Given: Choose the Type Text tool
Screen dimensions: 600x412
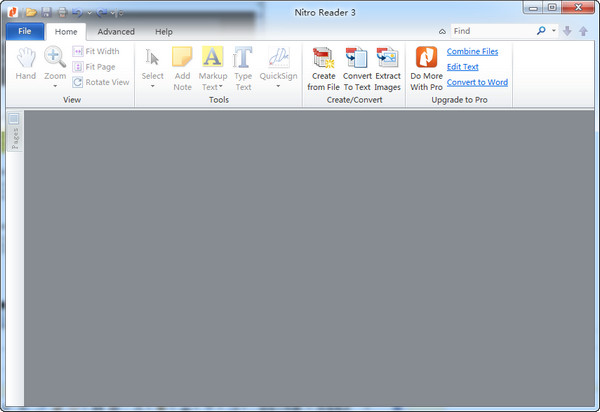Looking at the screenshot, I should 242,66.
